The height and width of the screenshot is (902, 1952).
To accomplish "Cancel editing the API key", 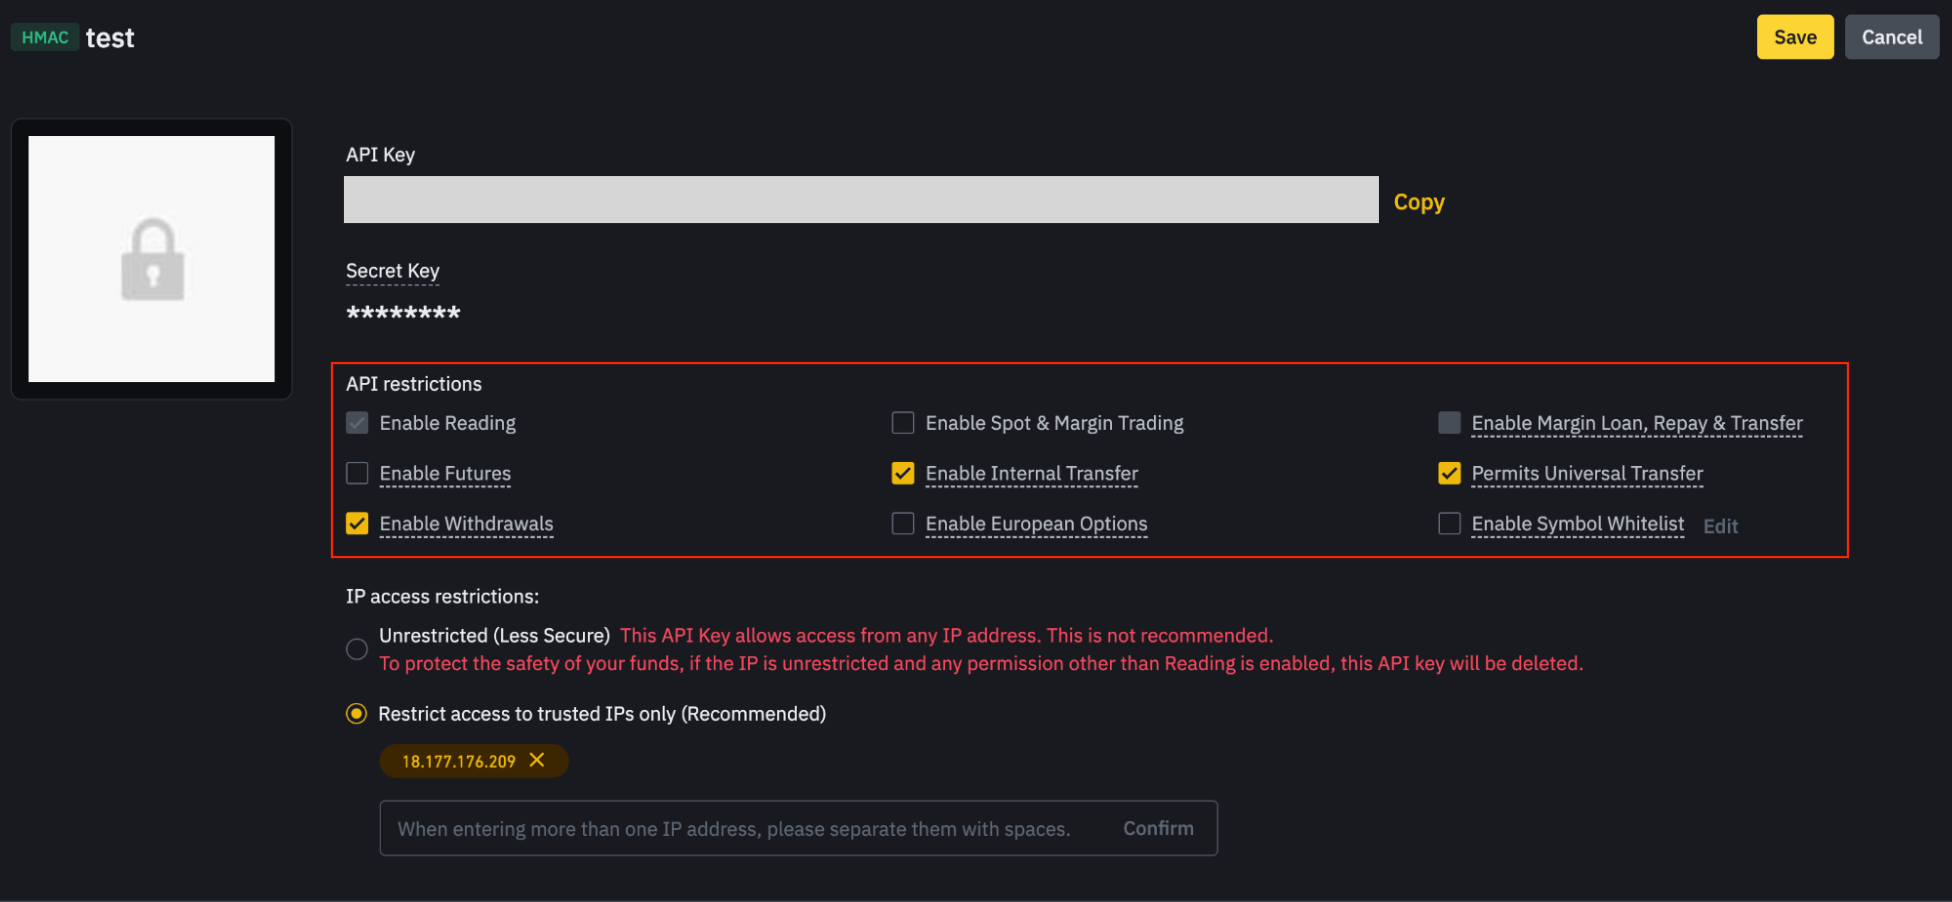I will pos(1891,36).
